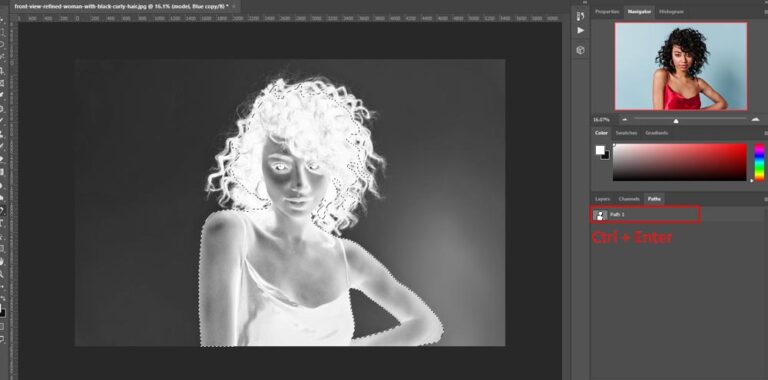Open the Navigator panel group menu
Viewport: 768px width, 380px height.
766,11
